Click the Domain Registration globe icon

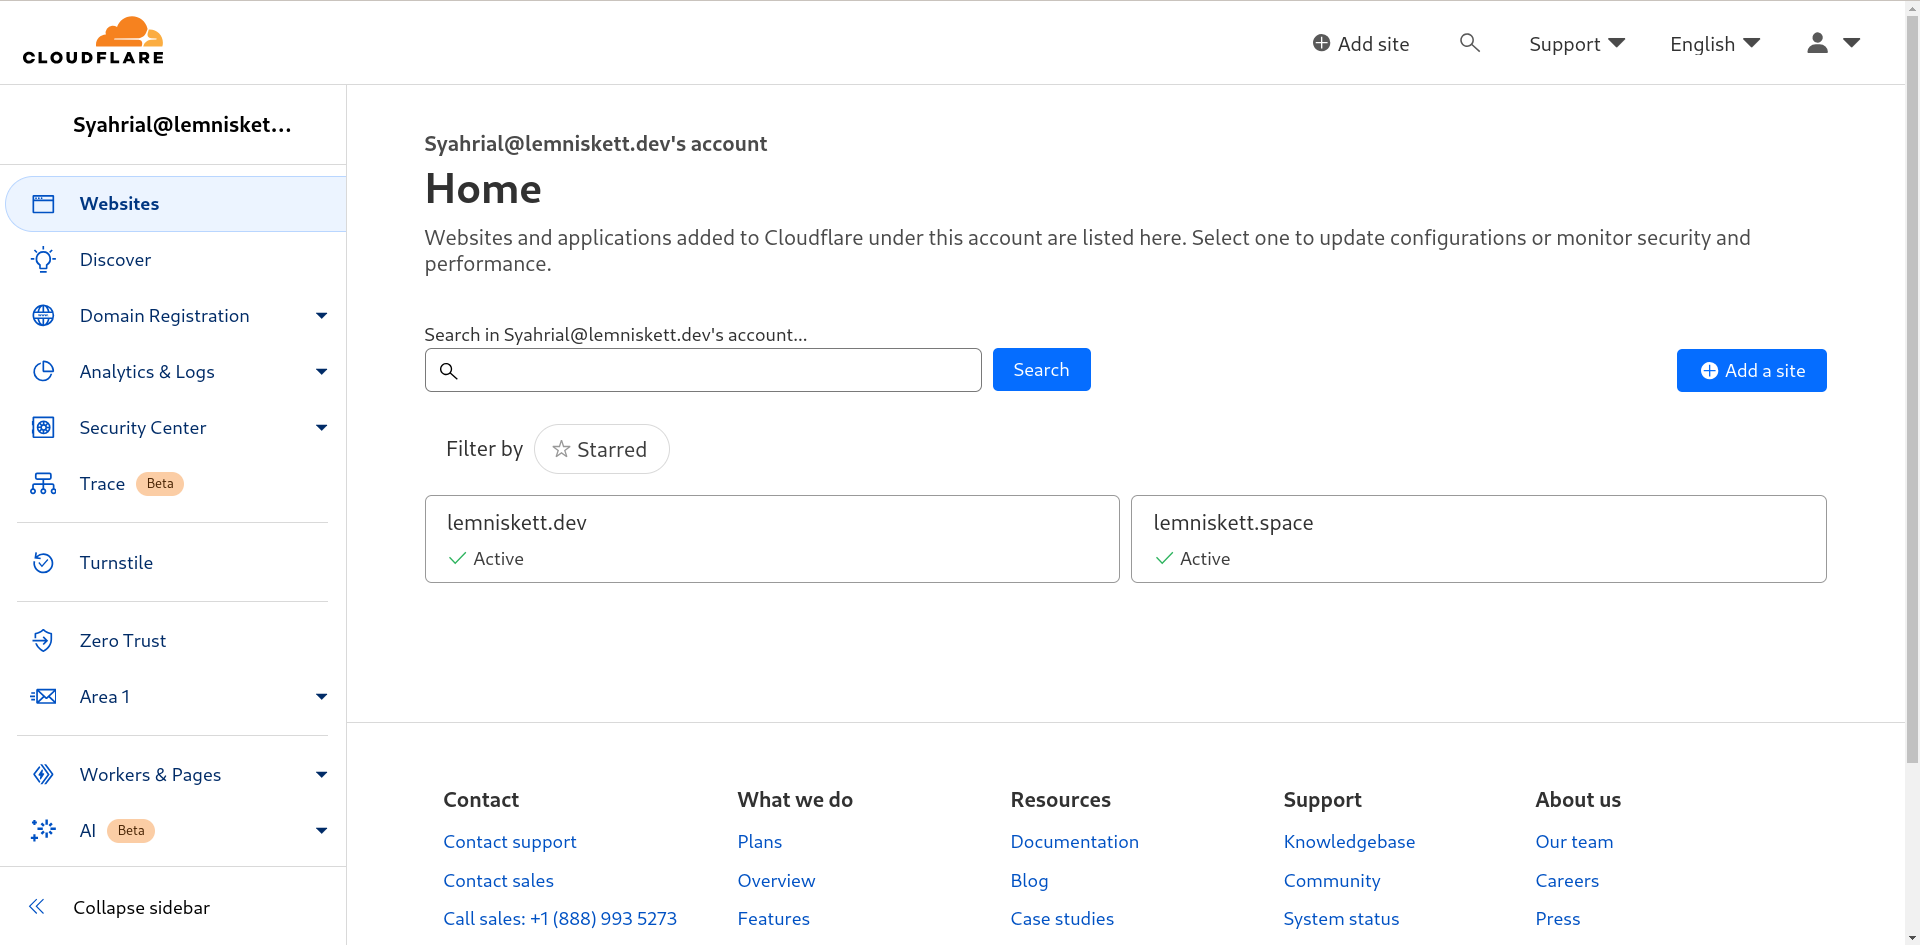click(x=43, y=316)
